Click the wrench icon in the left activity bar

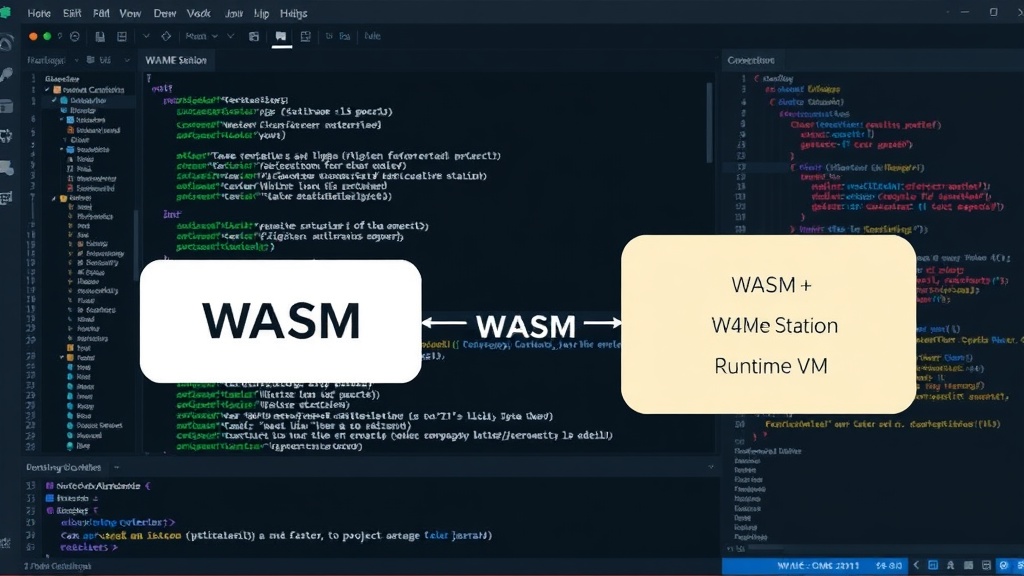pos(7,75)
